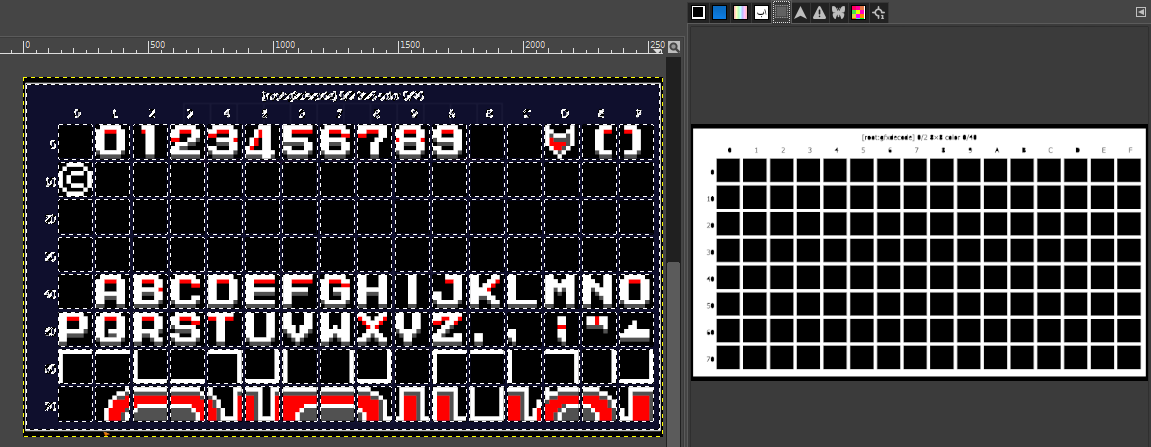The height and width of the screenshot is (447, 1151).
Task: Click the copyright symbol tile on the canvas
Action: click(76, 178)
